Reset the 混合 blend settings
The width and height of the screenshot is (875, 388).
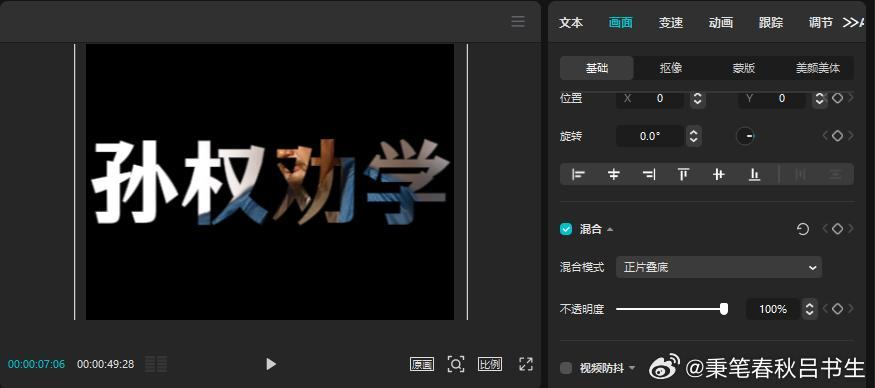click(x=802, y=229)
